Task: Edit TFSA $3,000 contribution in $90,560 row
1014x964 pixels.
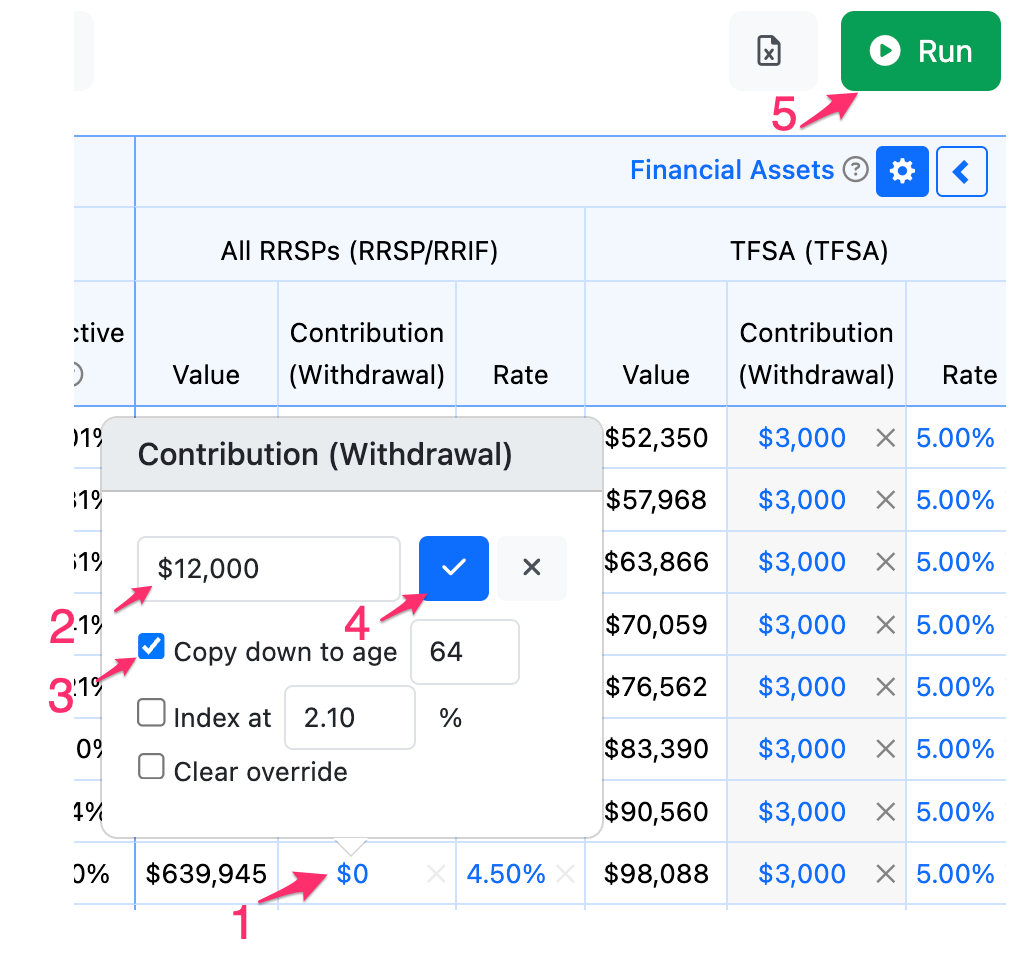Action: [802, 812]
